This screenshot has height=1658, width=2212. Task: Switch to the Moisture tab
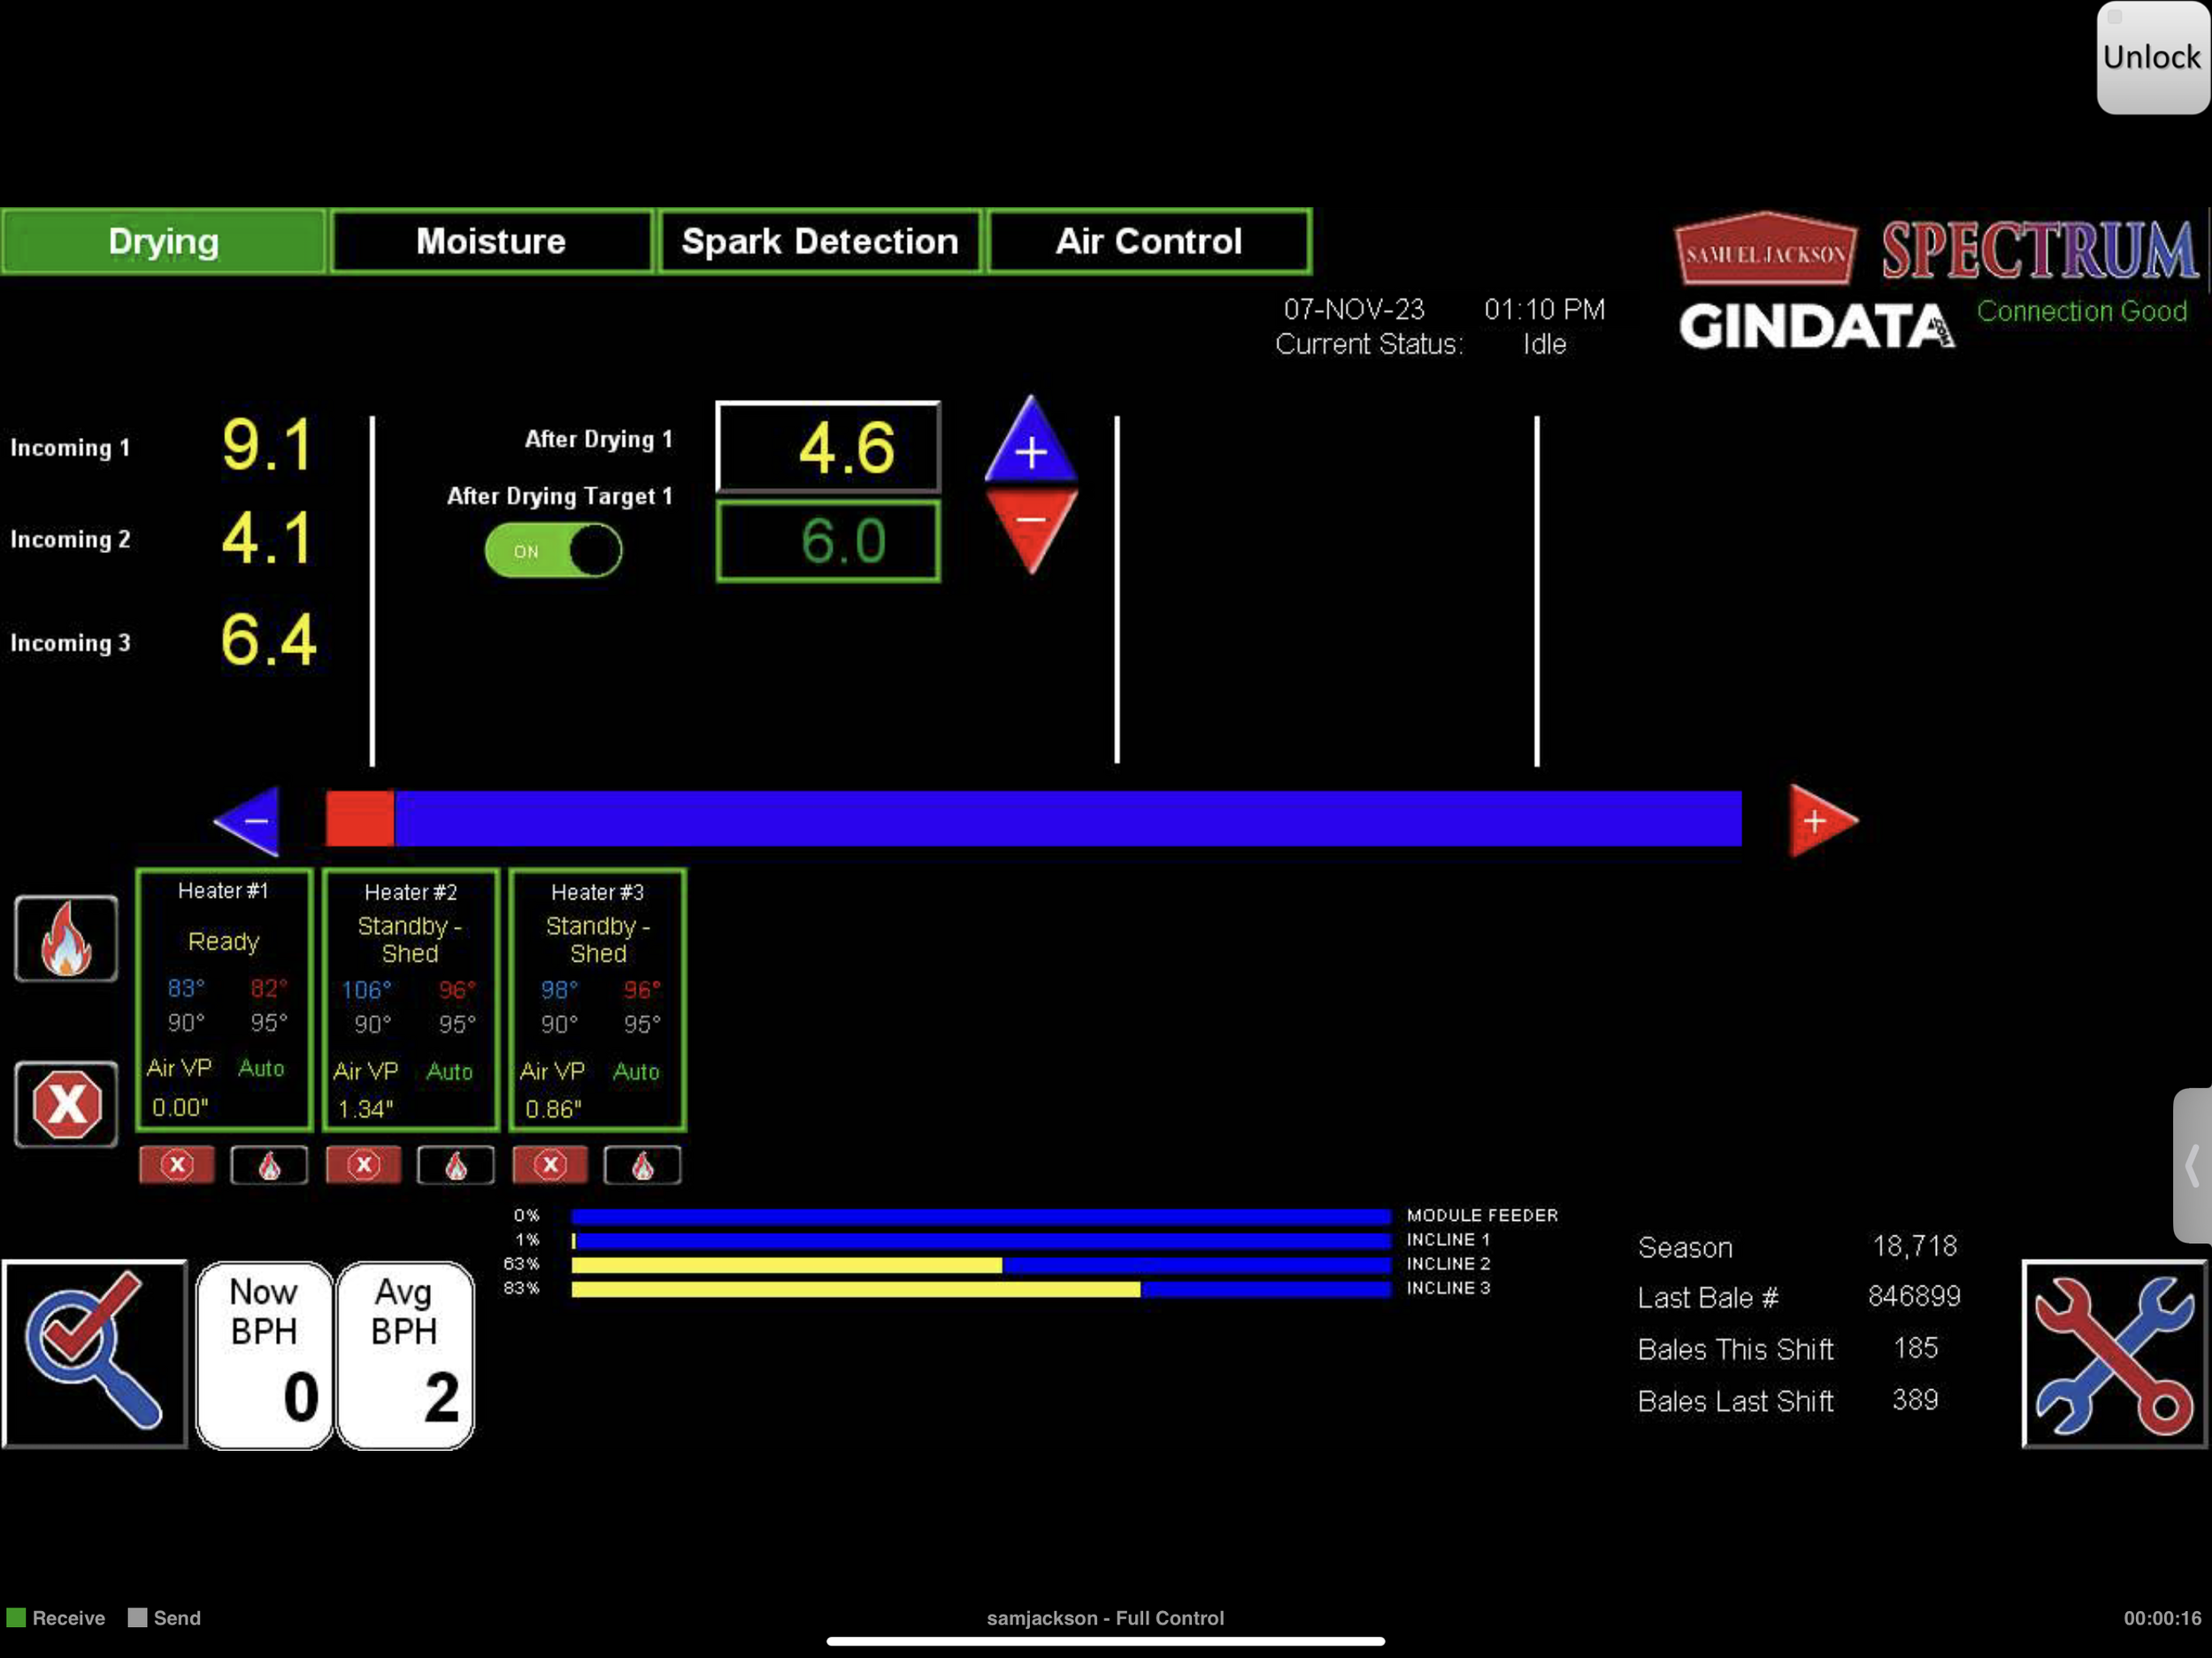pyautogui.click(x=491, y=241)
